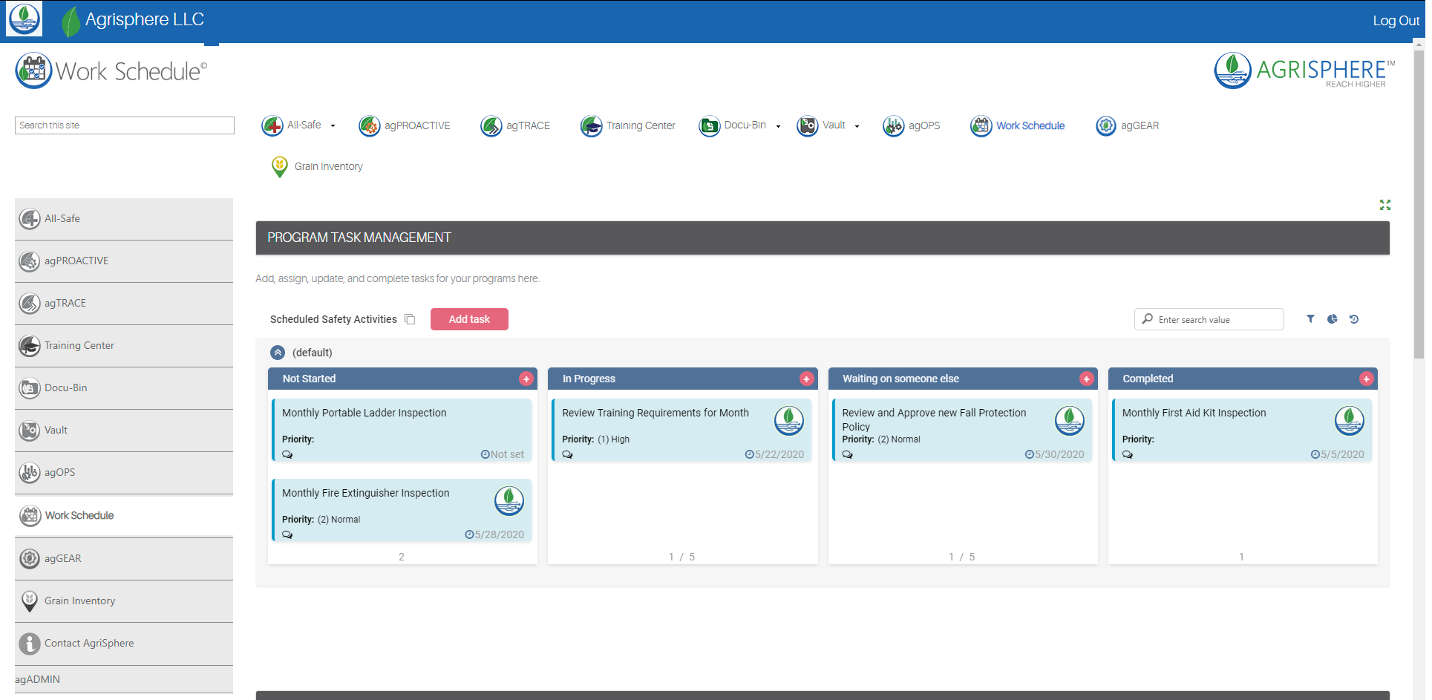Click comment icon on Fall Protection Policy card
The image size is (1432, 700).
[848, 454]
